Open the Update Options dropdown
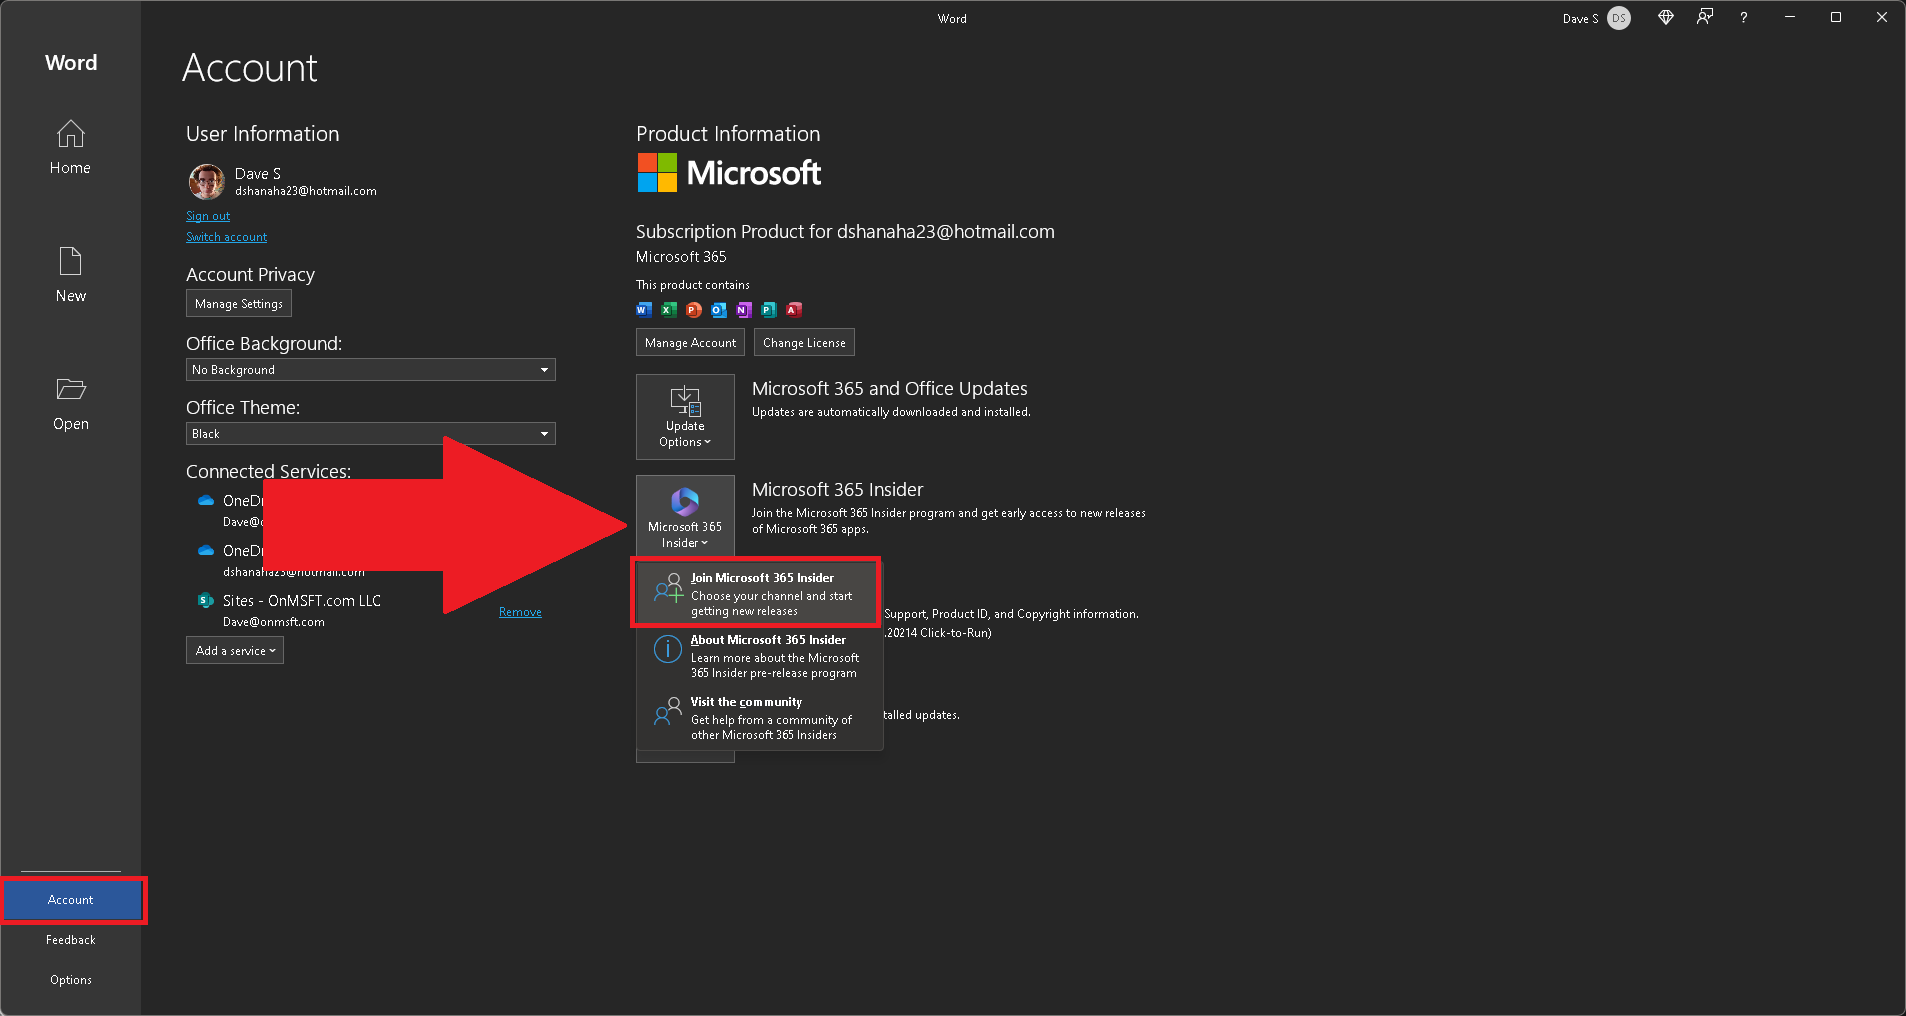Image resolution: width=1906 pixels, height=1016 pixels. point(685,417)
